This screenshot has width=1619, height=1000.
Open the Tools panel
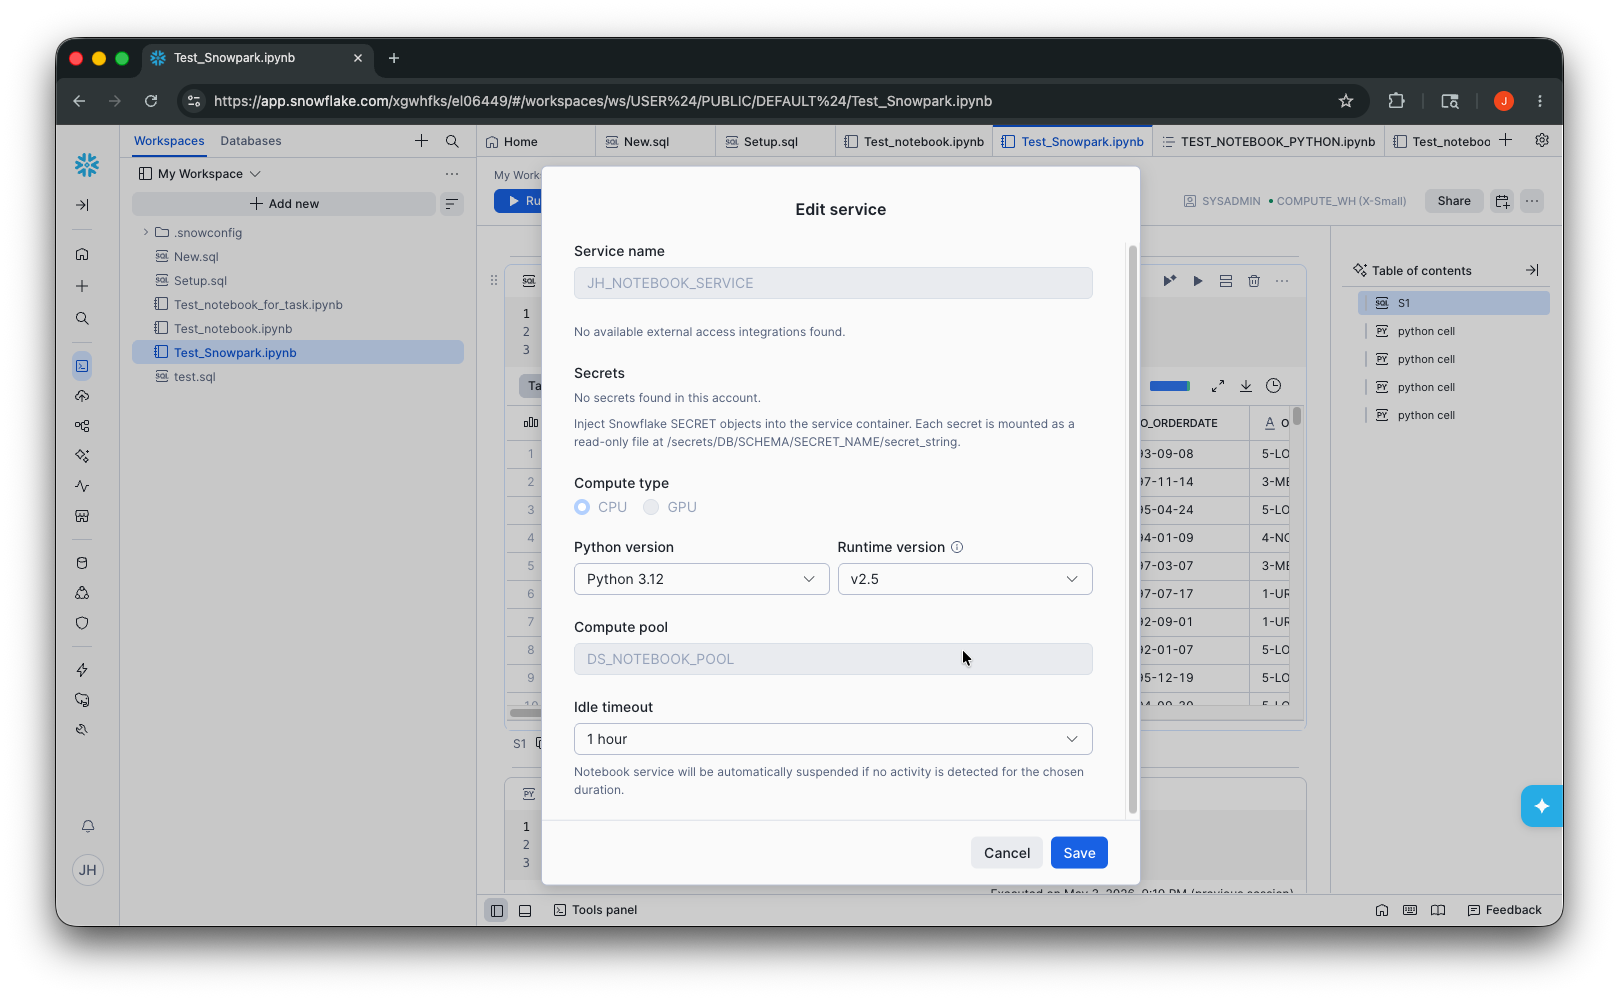[x=595, y=910]
